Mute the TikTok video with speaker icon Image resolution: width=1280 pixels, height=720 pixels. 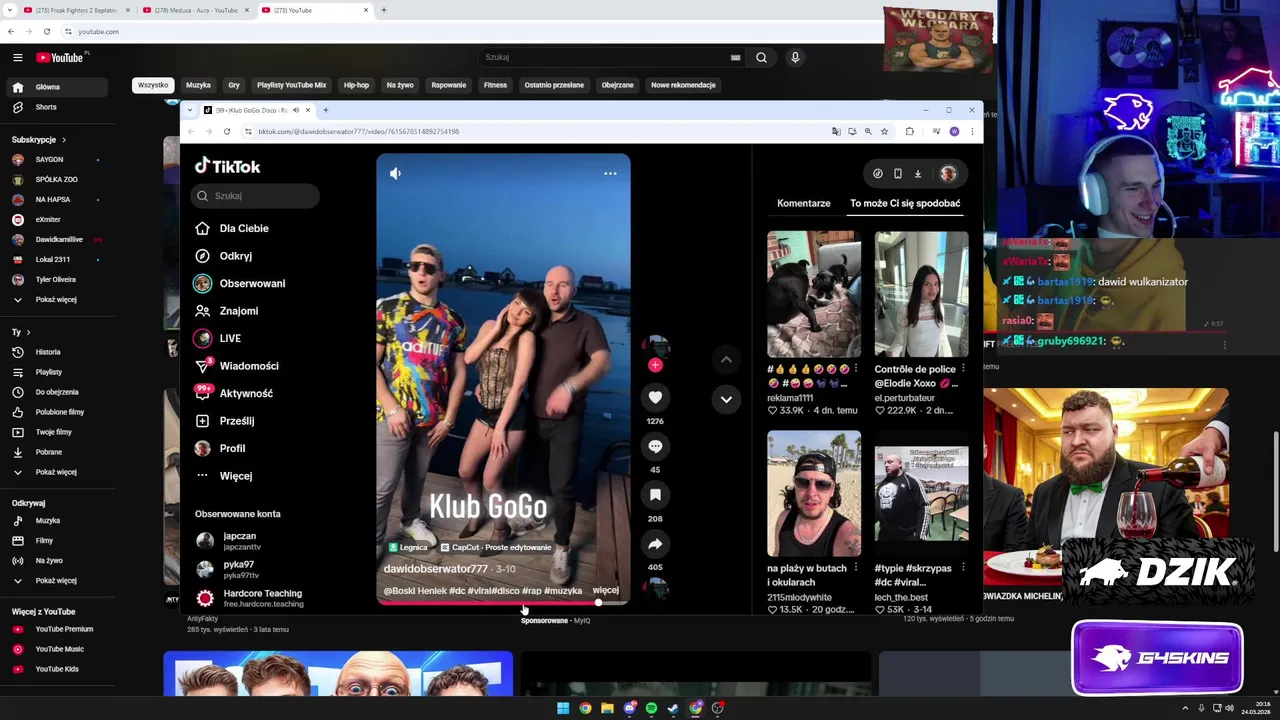(395, 174)
